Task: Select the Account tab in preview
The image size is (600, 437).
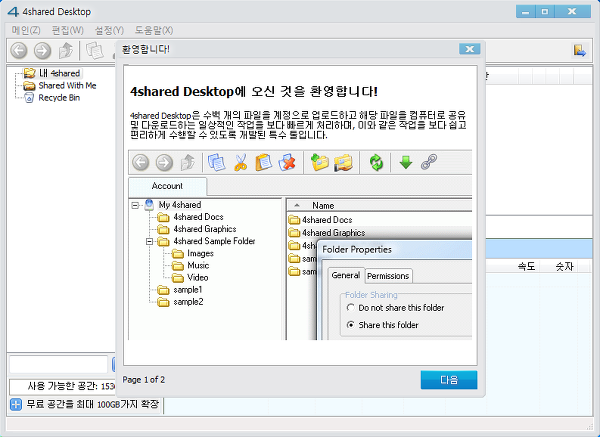Action: (168, 186)
